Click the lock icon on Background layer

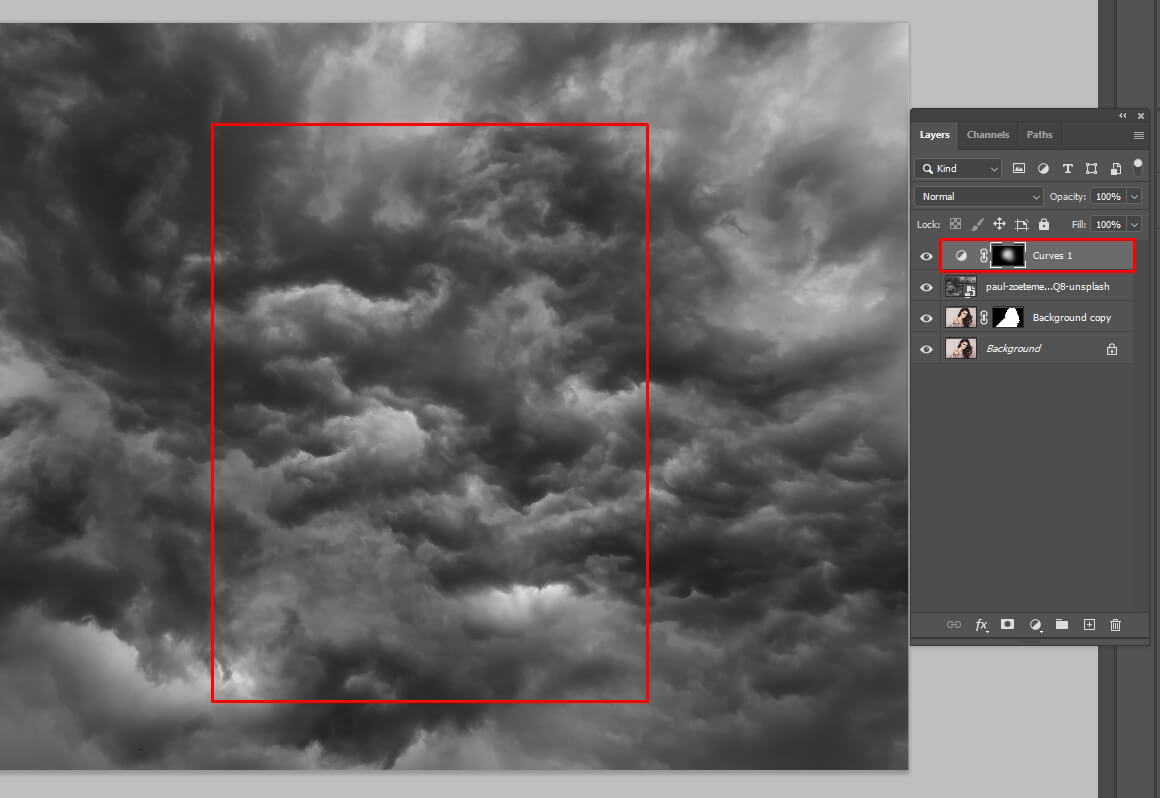coord(1112,349)
